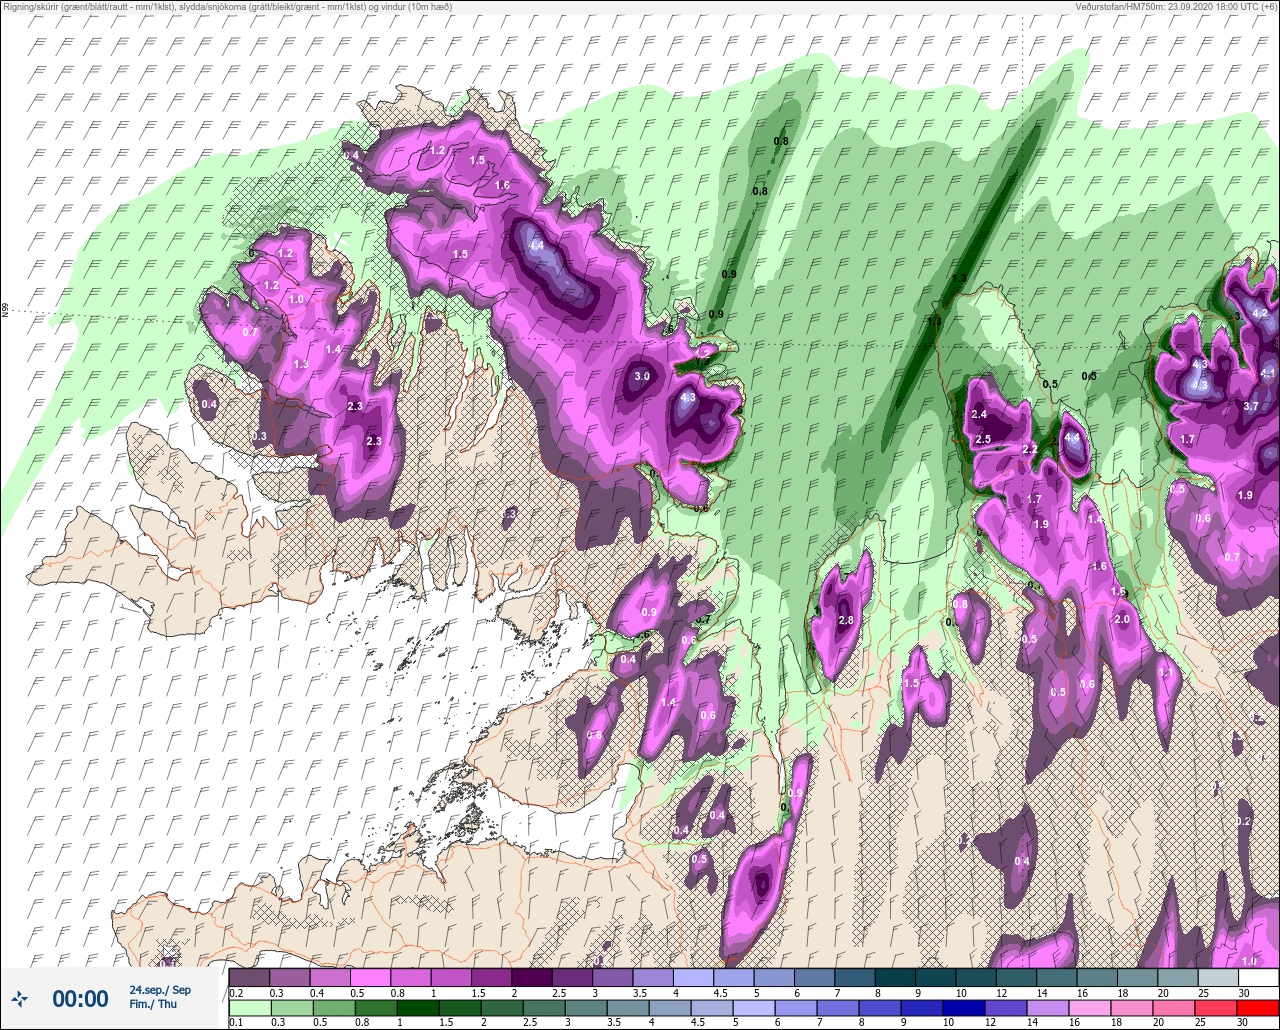Click the '24.sep./ Sep' date label
This screenshot has height=1030, width=1280.
pos(160,990)
